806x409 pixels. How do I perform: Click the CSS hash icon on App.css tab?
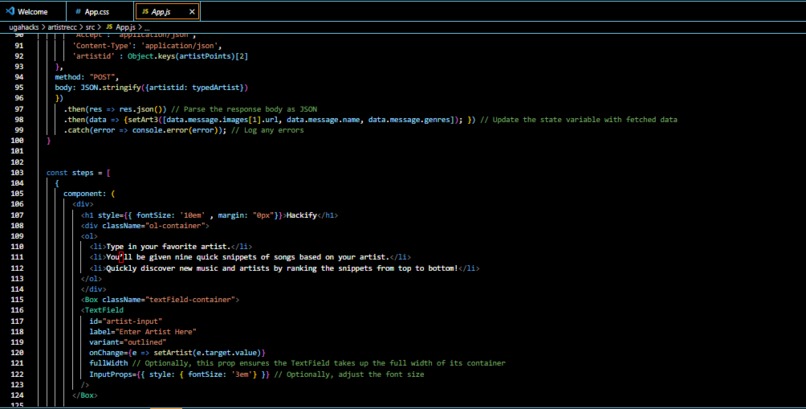click(78, 12)
